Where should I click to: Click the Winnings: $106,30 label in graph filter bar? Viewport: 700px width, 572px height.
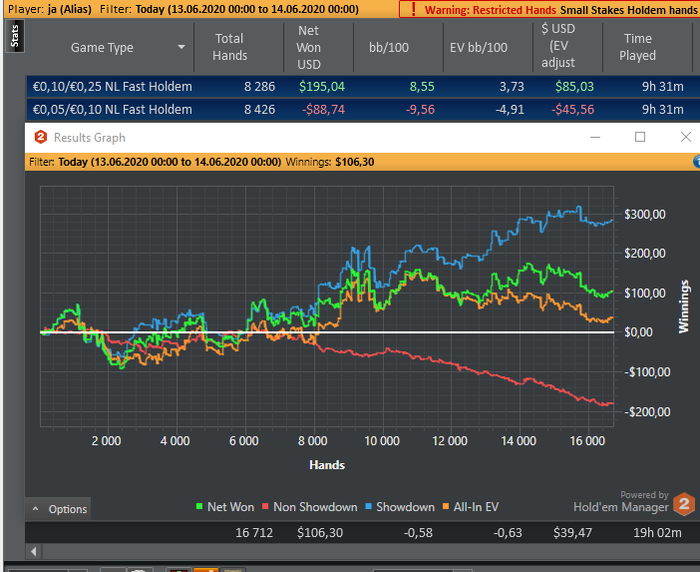click(330, 162)
